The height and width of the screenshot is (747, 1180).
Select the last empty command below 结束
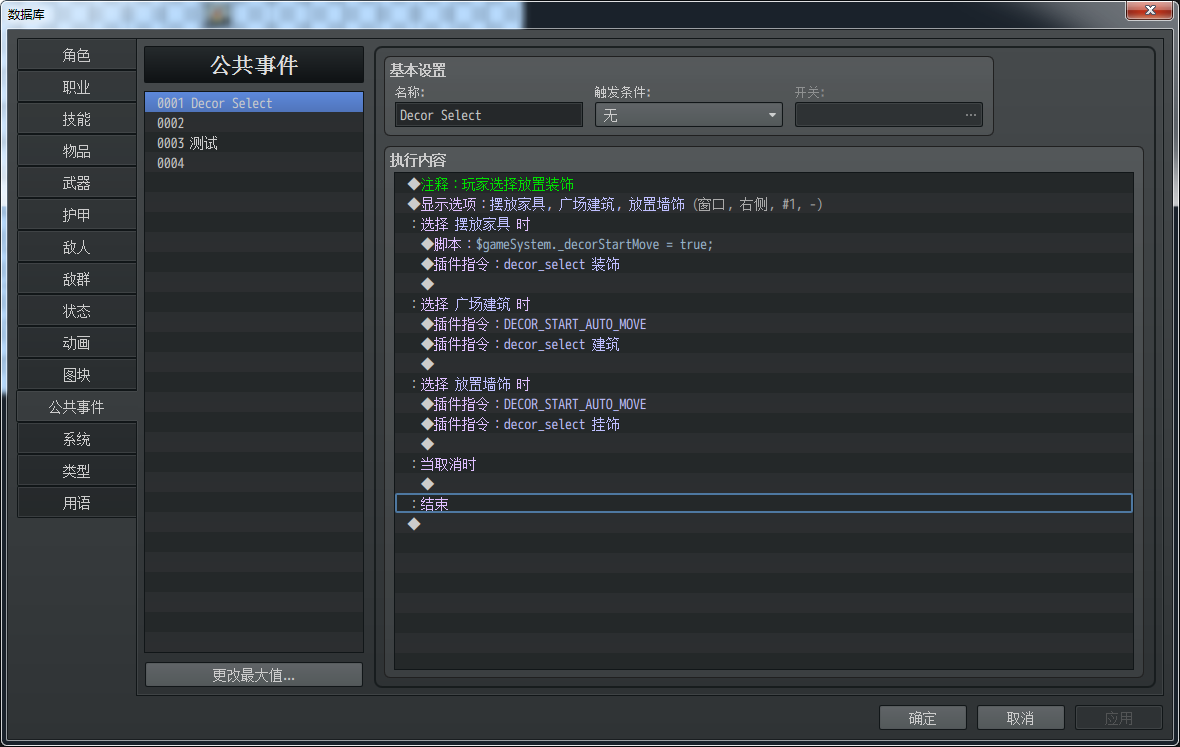pos(764,524)
